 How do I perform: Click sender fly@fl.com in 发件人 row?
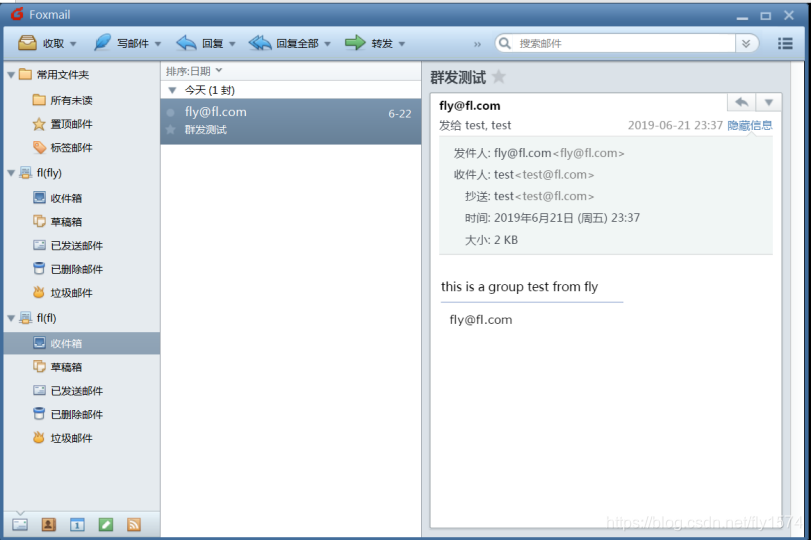559,153
